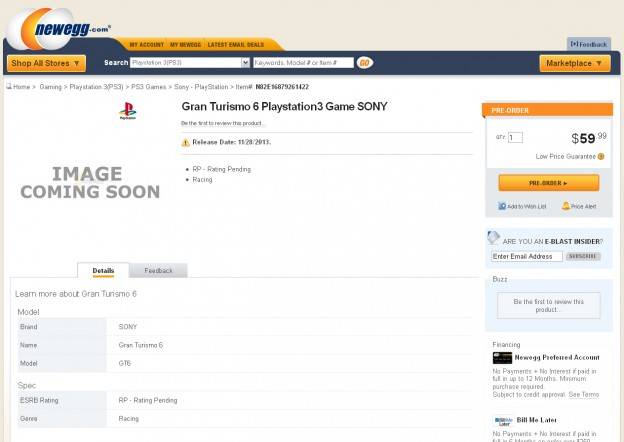Click the PS3 Games breadcrumb link
This screenshot has height=442, width=624.
pos(148,87)
